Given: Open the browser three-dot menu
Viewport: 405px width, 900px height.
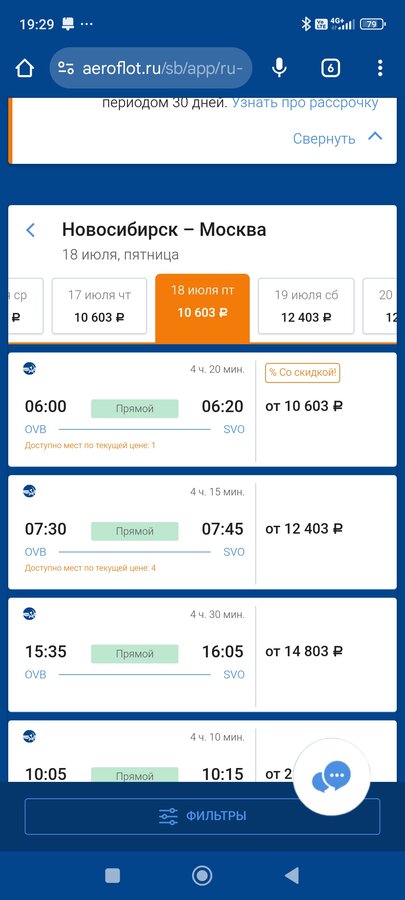Looking at the screenshot, I should [x=380, y=68].
